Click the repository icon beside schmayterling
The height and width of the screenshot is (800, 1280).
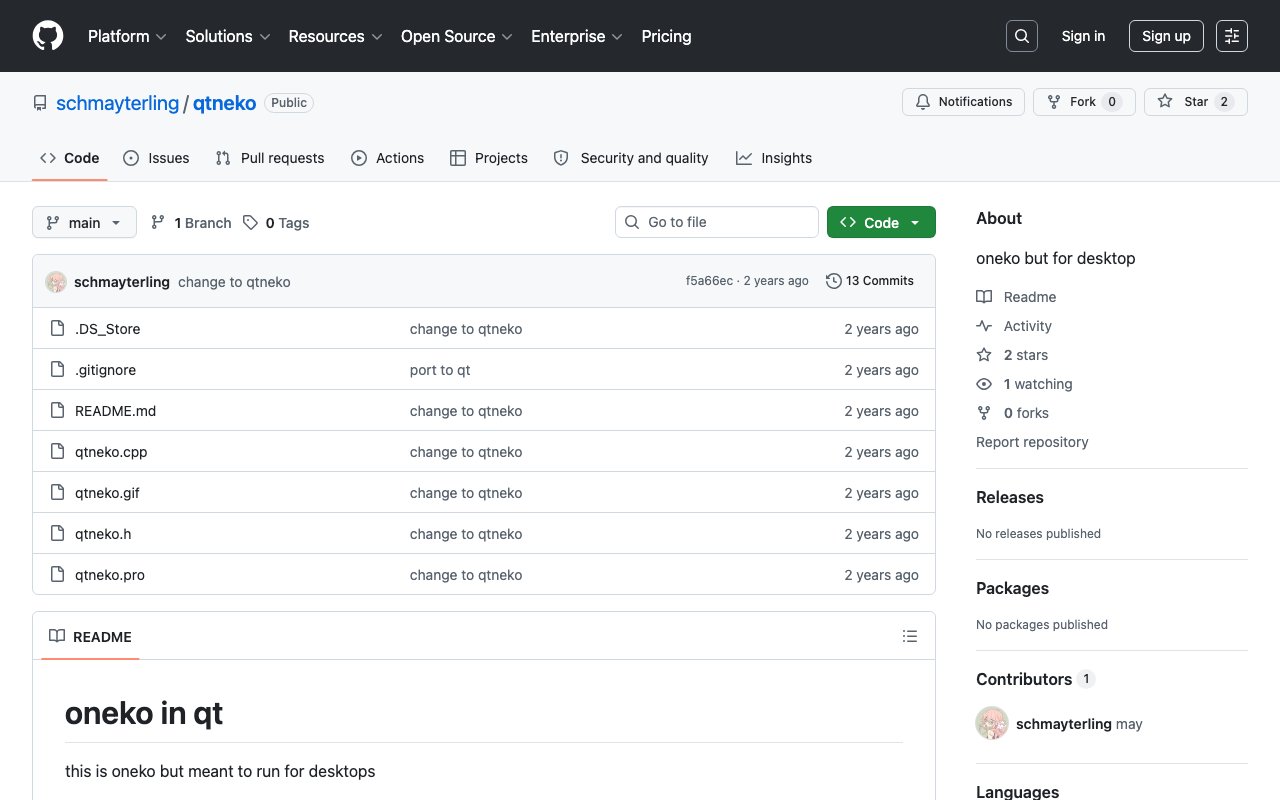[x=40, y=103]
